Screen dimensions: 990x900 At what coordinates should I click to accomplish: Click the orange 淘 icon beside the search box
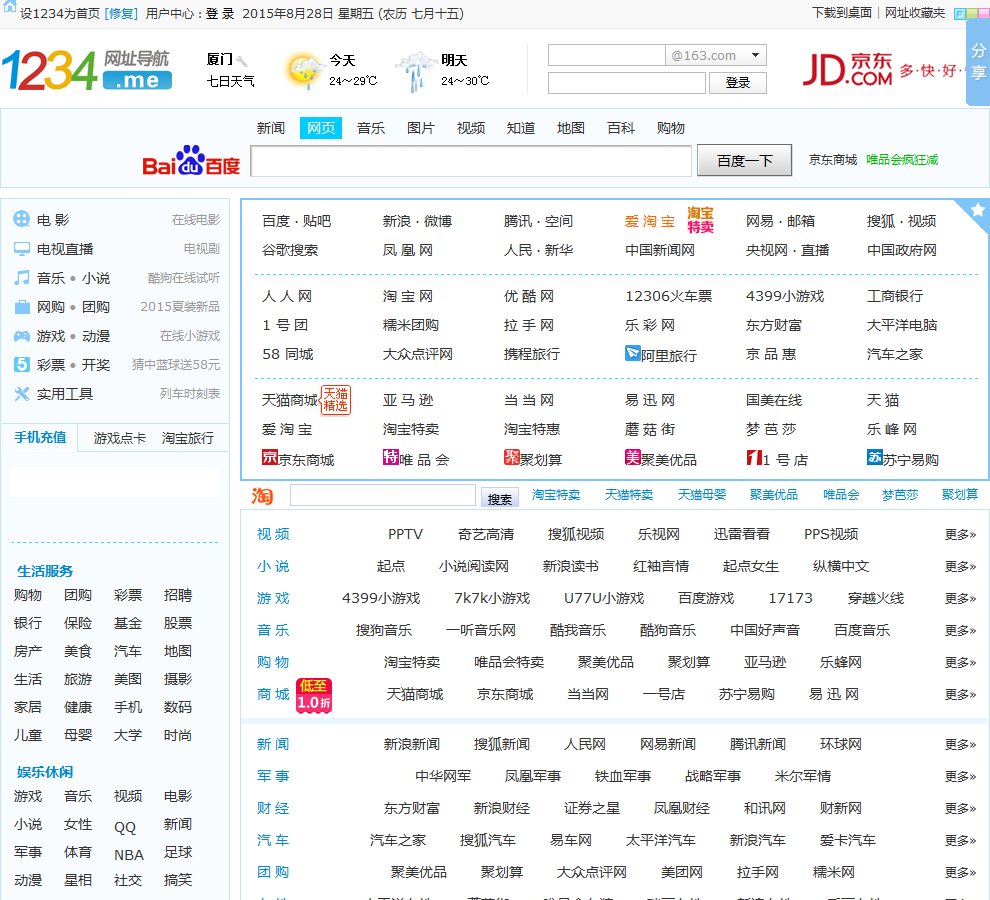(262, 496)
